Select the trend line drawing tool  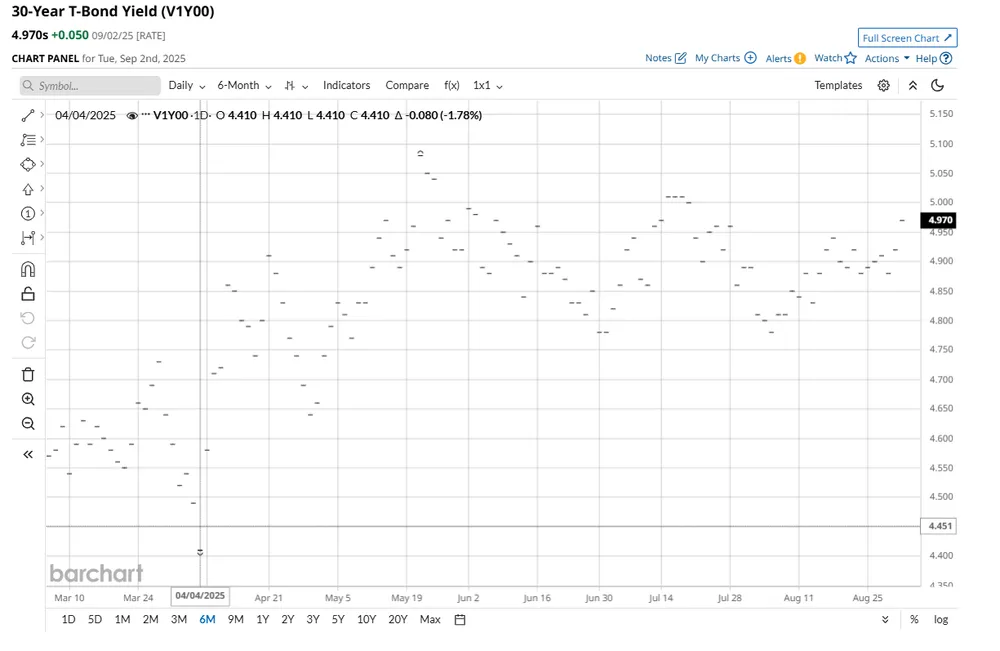coord(27,115)
